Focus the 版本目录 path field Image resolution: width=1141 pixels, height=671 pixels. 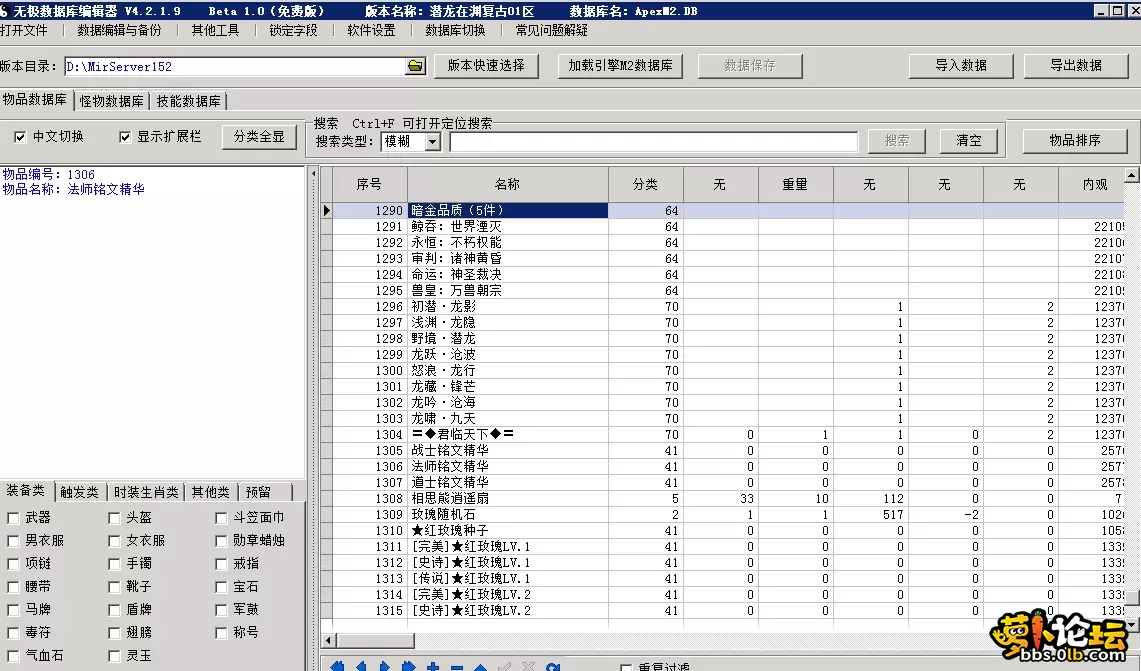[x=235, y=66]
